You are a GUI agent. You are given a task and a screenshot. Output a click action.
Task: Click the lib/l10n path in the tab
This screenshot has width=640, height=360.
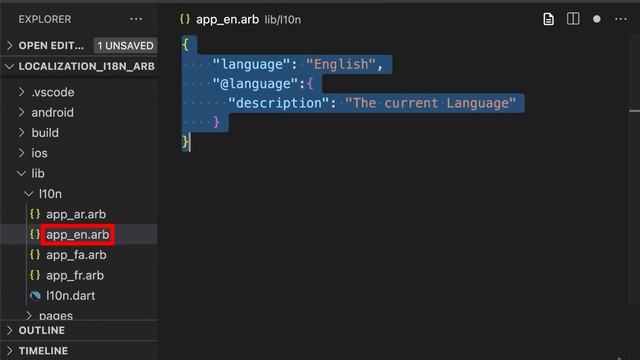point(282,20)
